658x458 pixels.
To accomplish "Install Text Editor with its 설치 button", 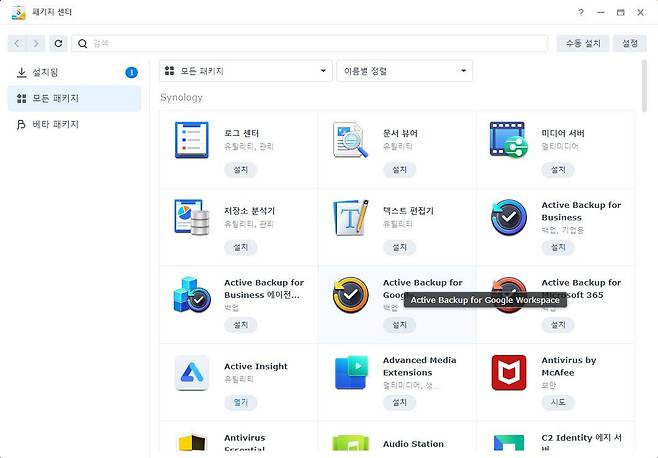I will click(399, 247).
